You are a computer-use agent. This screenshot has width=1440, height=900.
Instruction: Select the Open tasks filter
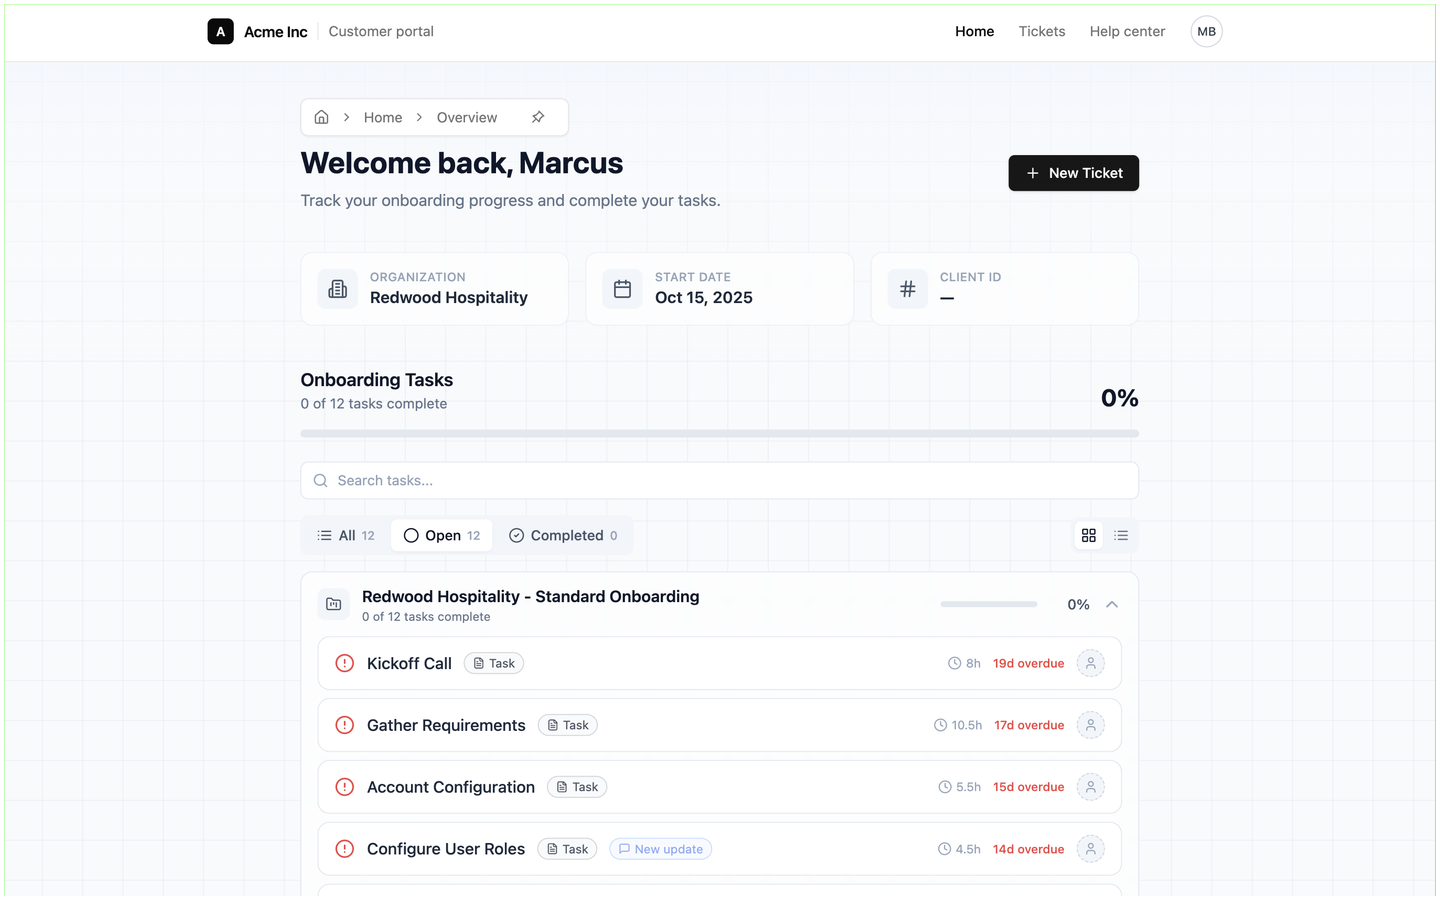tap(442, 536)
